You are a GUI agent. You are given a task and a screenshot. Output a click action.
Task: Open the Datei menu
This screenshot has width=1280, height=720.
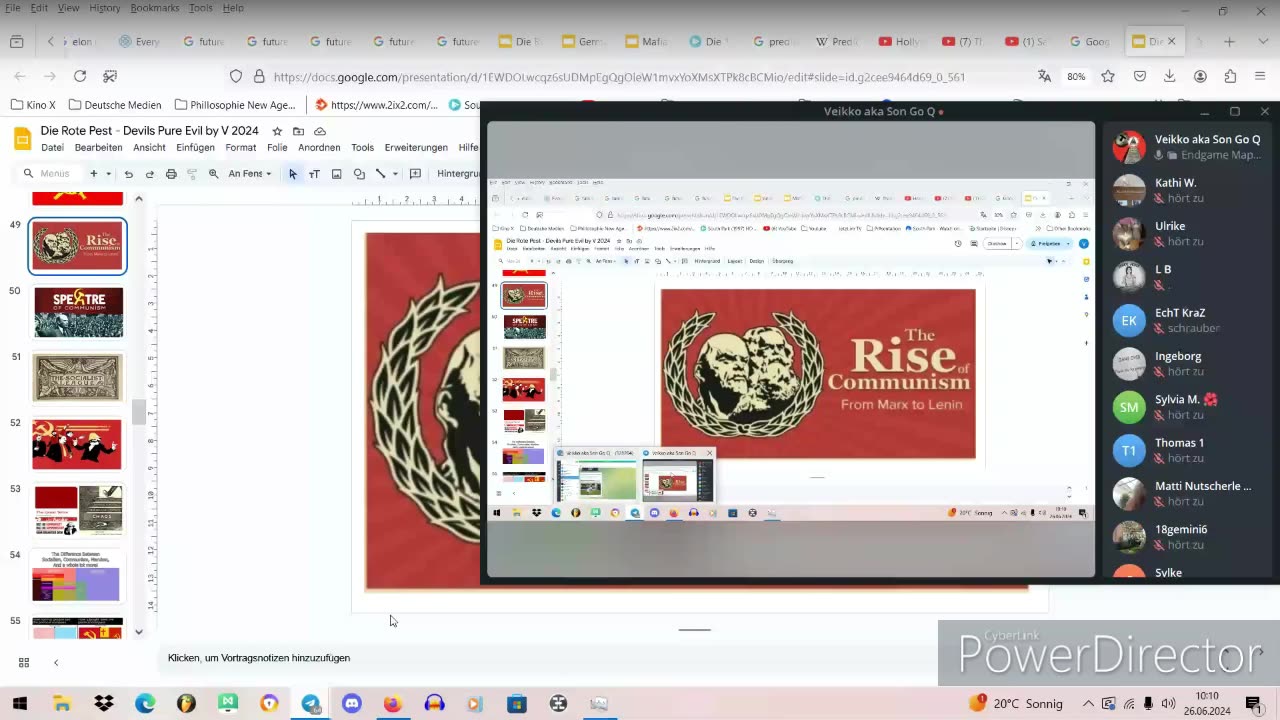pos(52,147)
